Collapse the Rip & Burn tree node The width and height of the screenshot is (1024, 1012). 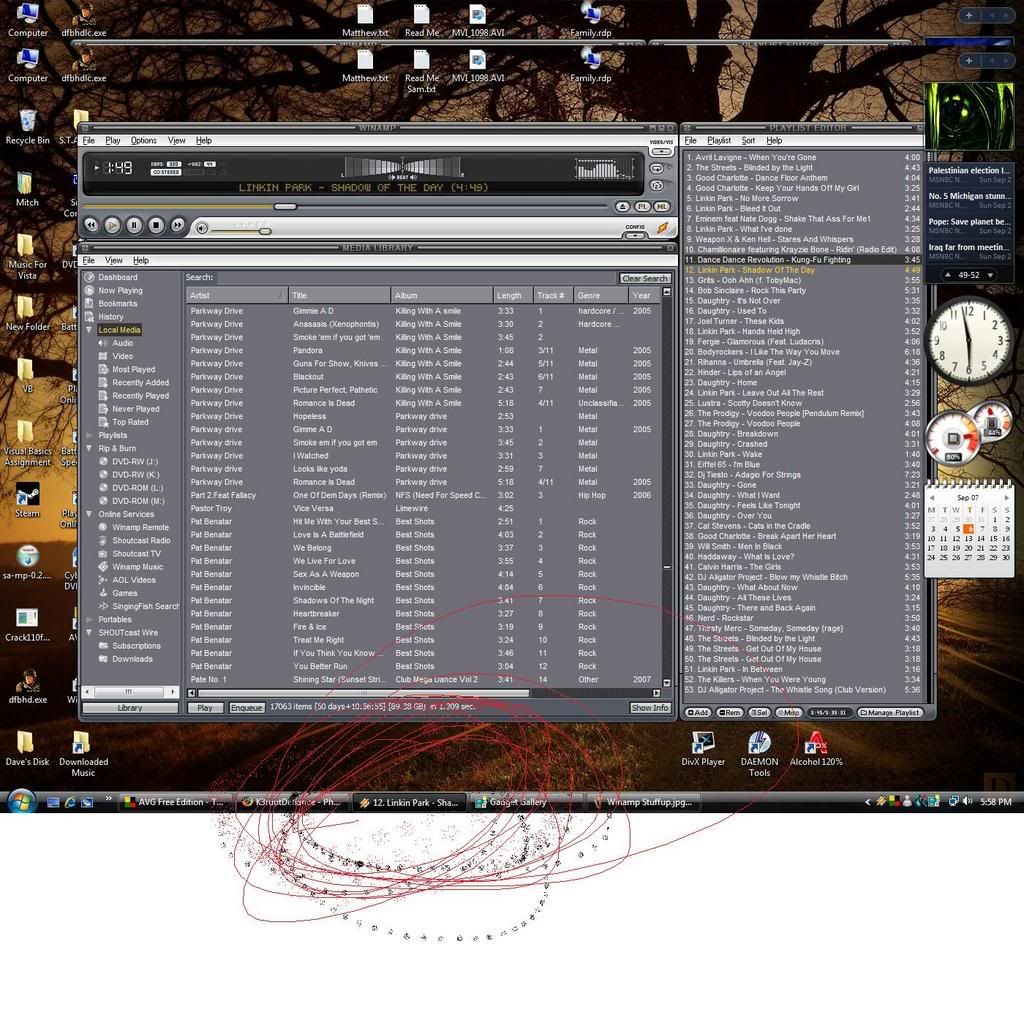point(89,449)
